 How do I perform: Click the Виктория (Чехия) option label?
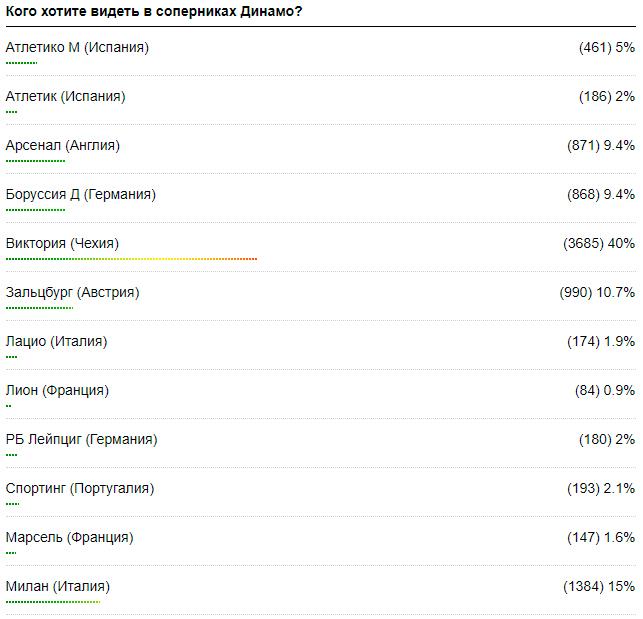tap(62, 243)
